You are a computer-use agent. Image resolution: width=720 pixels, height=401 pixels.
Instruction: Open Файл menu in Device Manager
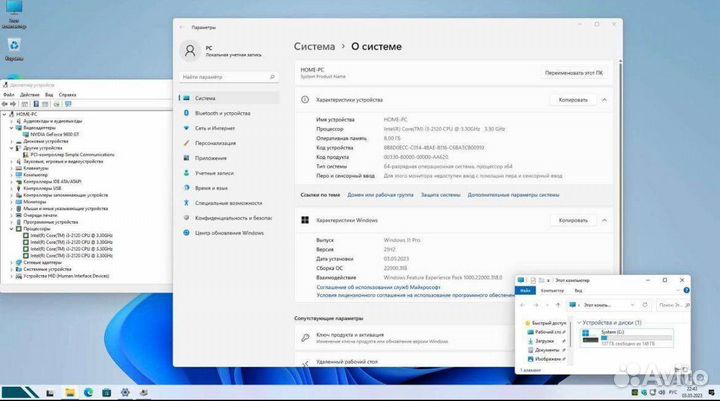9,95
